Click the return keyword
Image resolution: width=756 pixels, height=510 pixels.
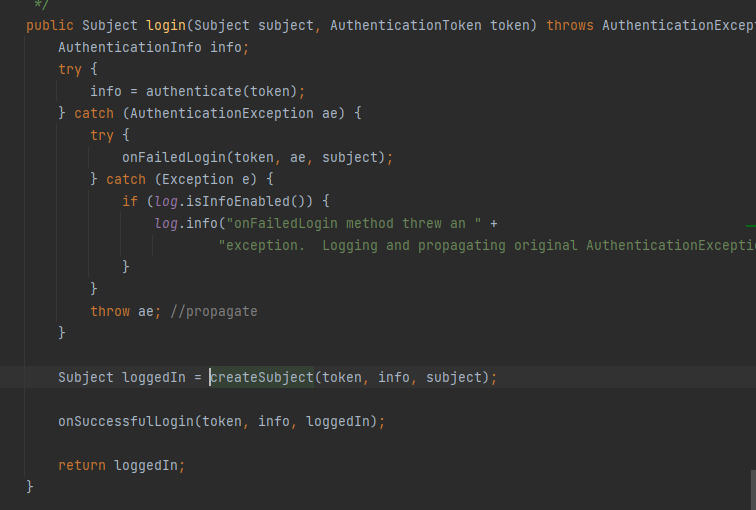pos(82,465)
